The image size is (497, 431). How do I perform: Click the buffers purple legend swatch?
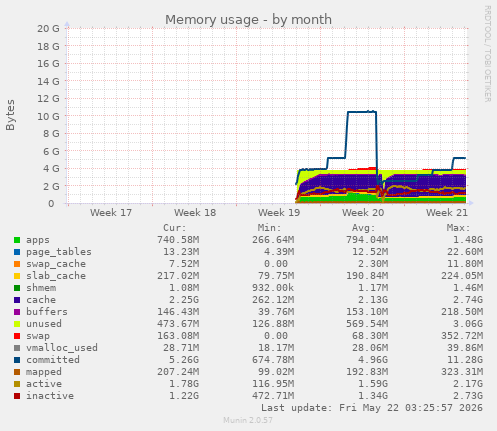pyautogui.click(x=17, y=312)
